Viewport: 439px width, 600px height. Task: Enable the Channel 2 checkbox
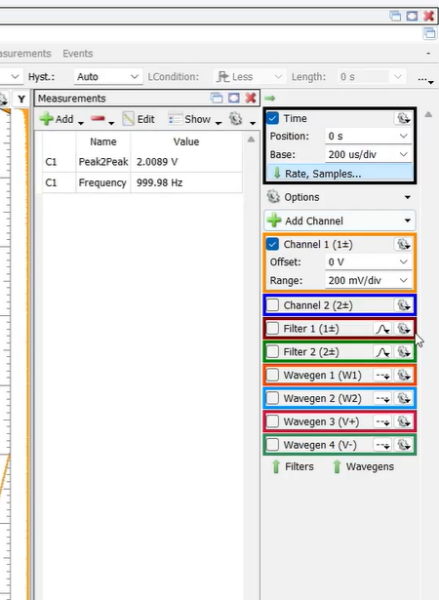tap(273, 305)
